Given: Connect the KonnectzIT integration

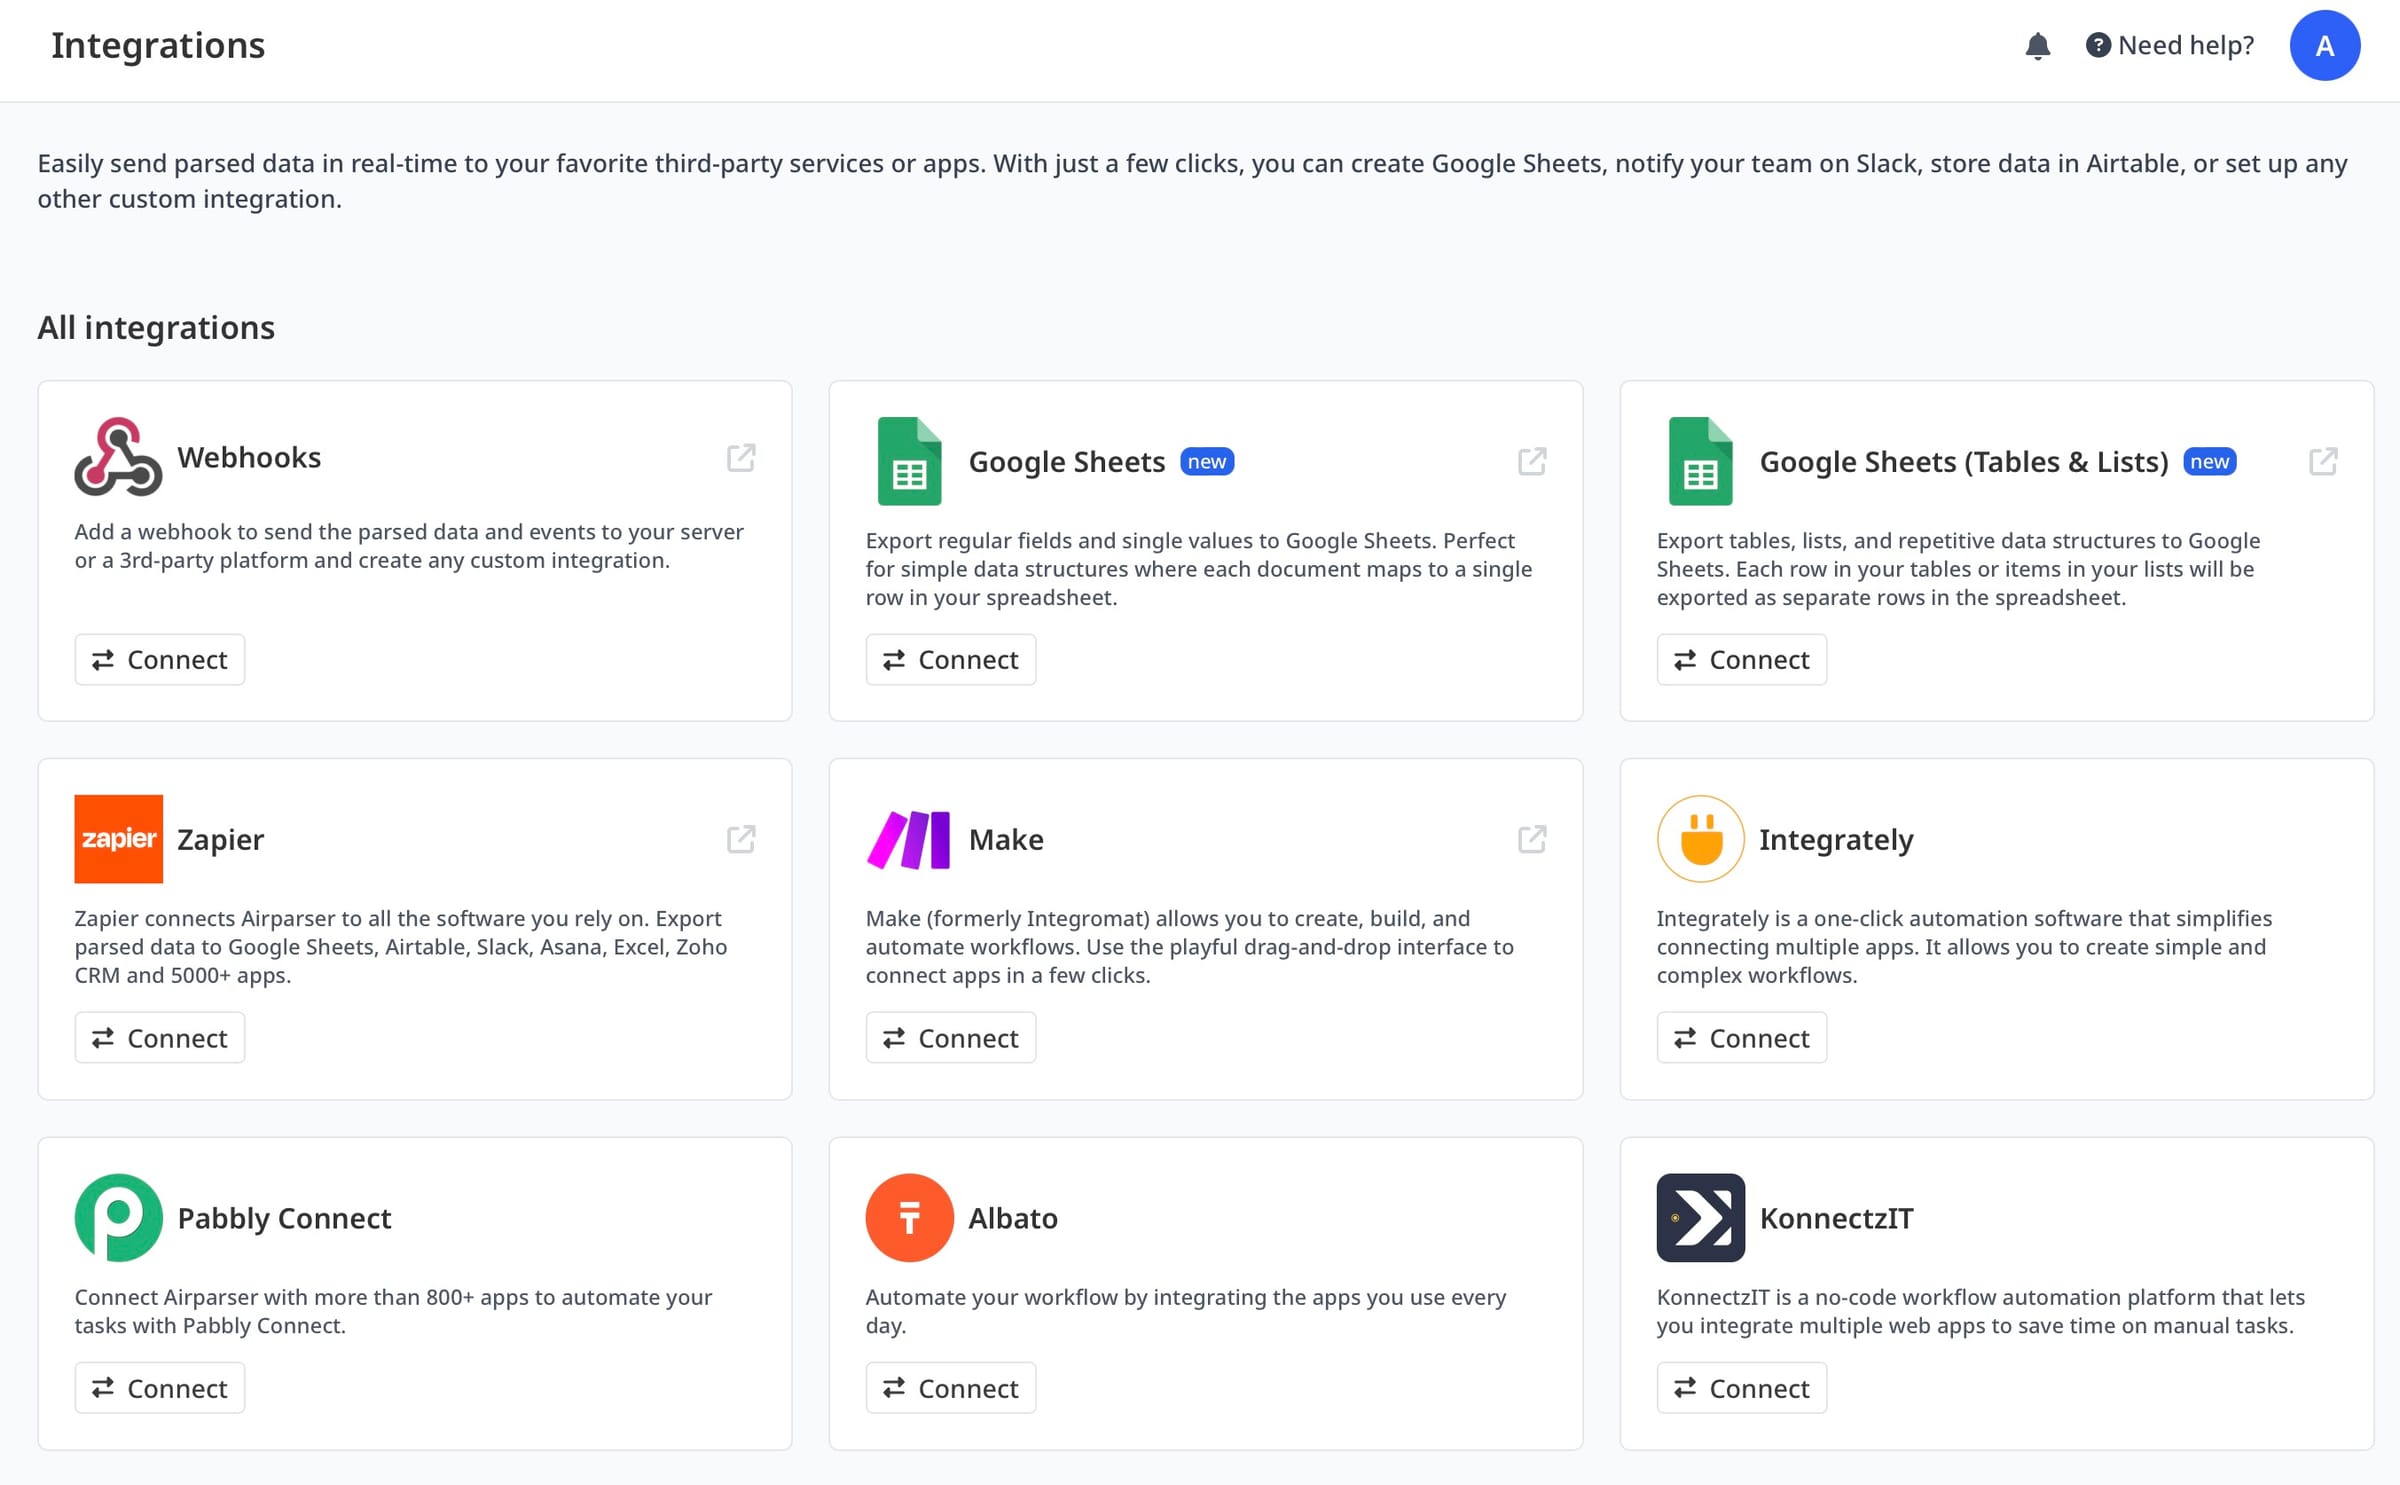Looking at the screenshot, I should [x=1741, y=1387].
